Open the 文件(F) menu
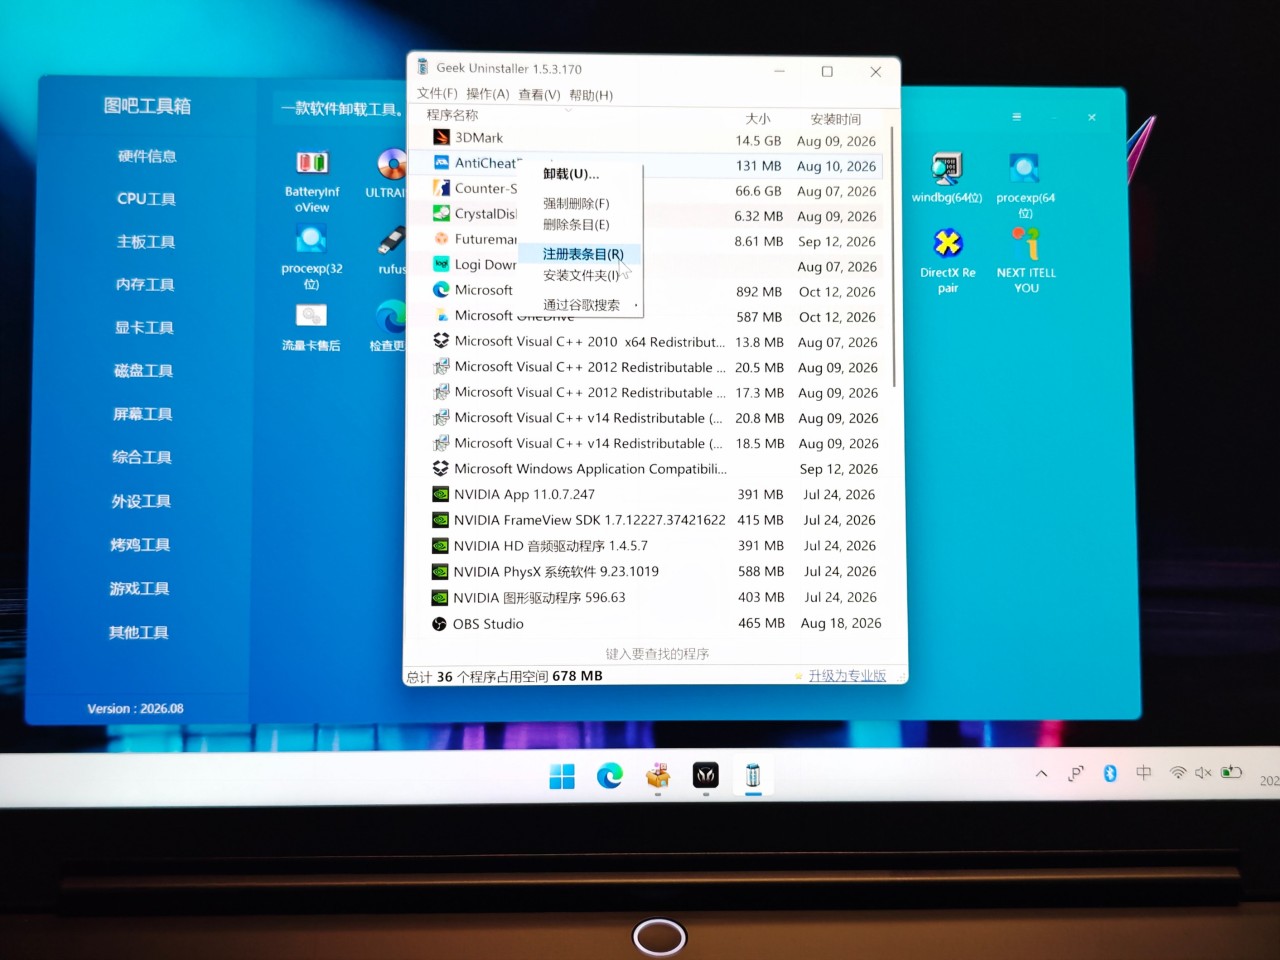 (437, 93)
